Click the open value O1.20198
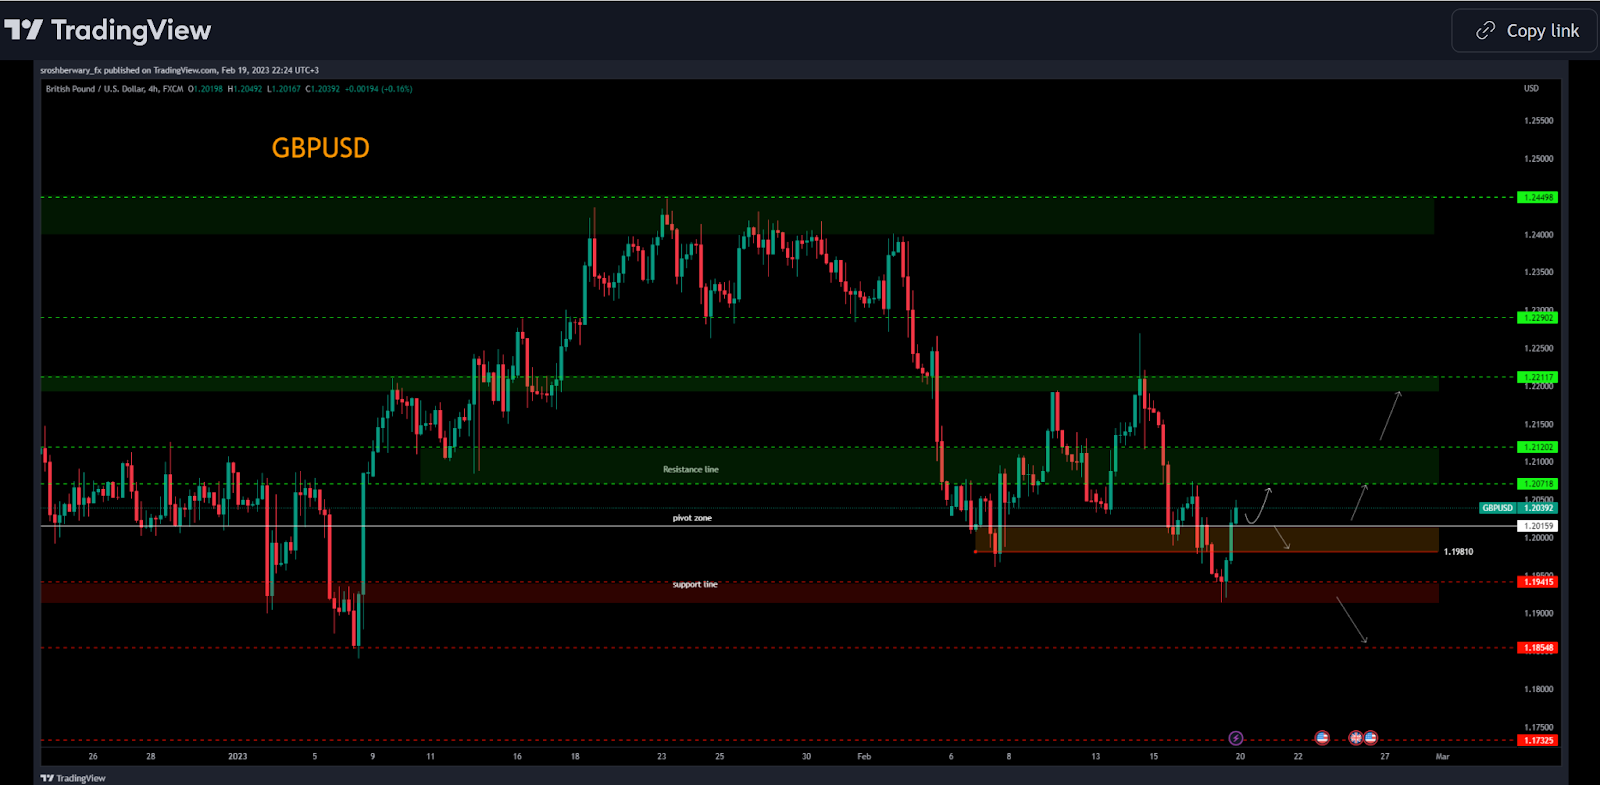Screen dimensions: 1600x785 point(205,89)
